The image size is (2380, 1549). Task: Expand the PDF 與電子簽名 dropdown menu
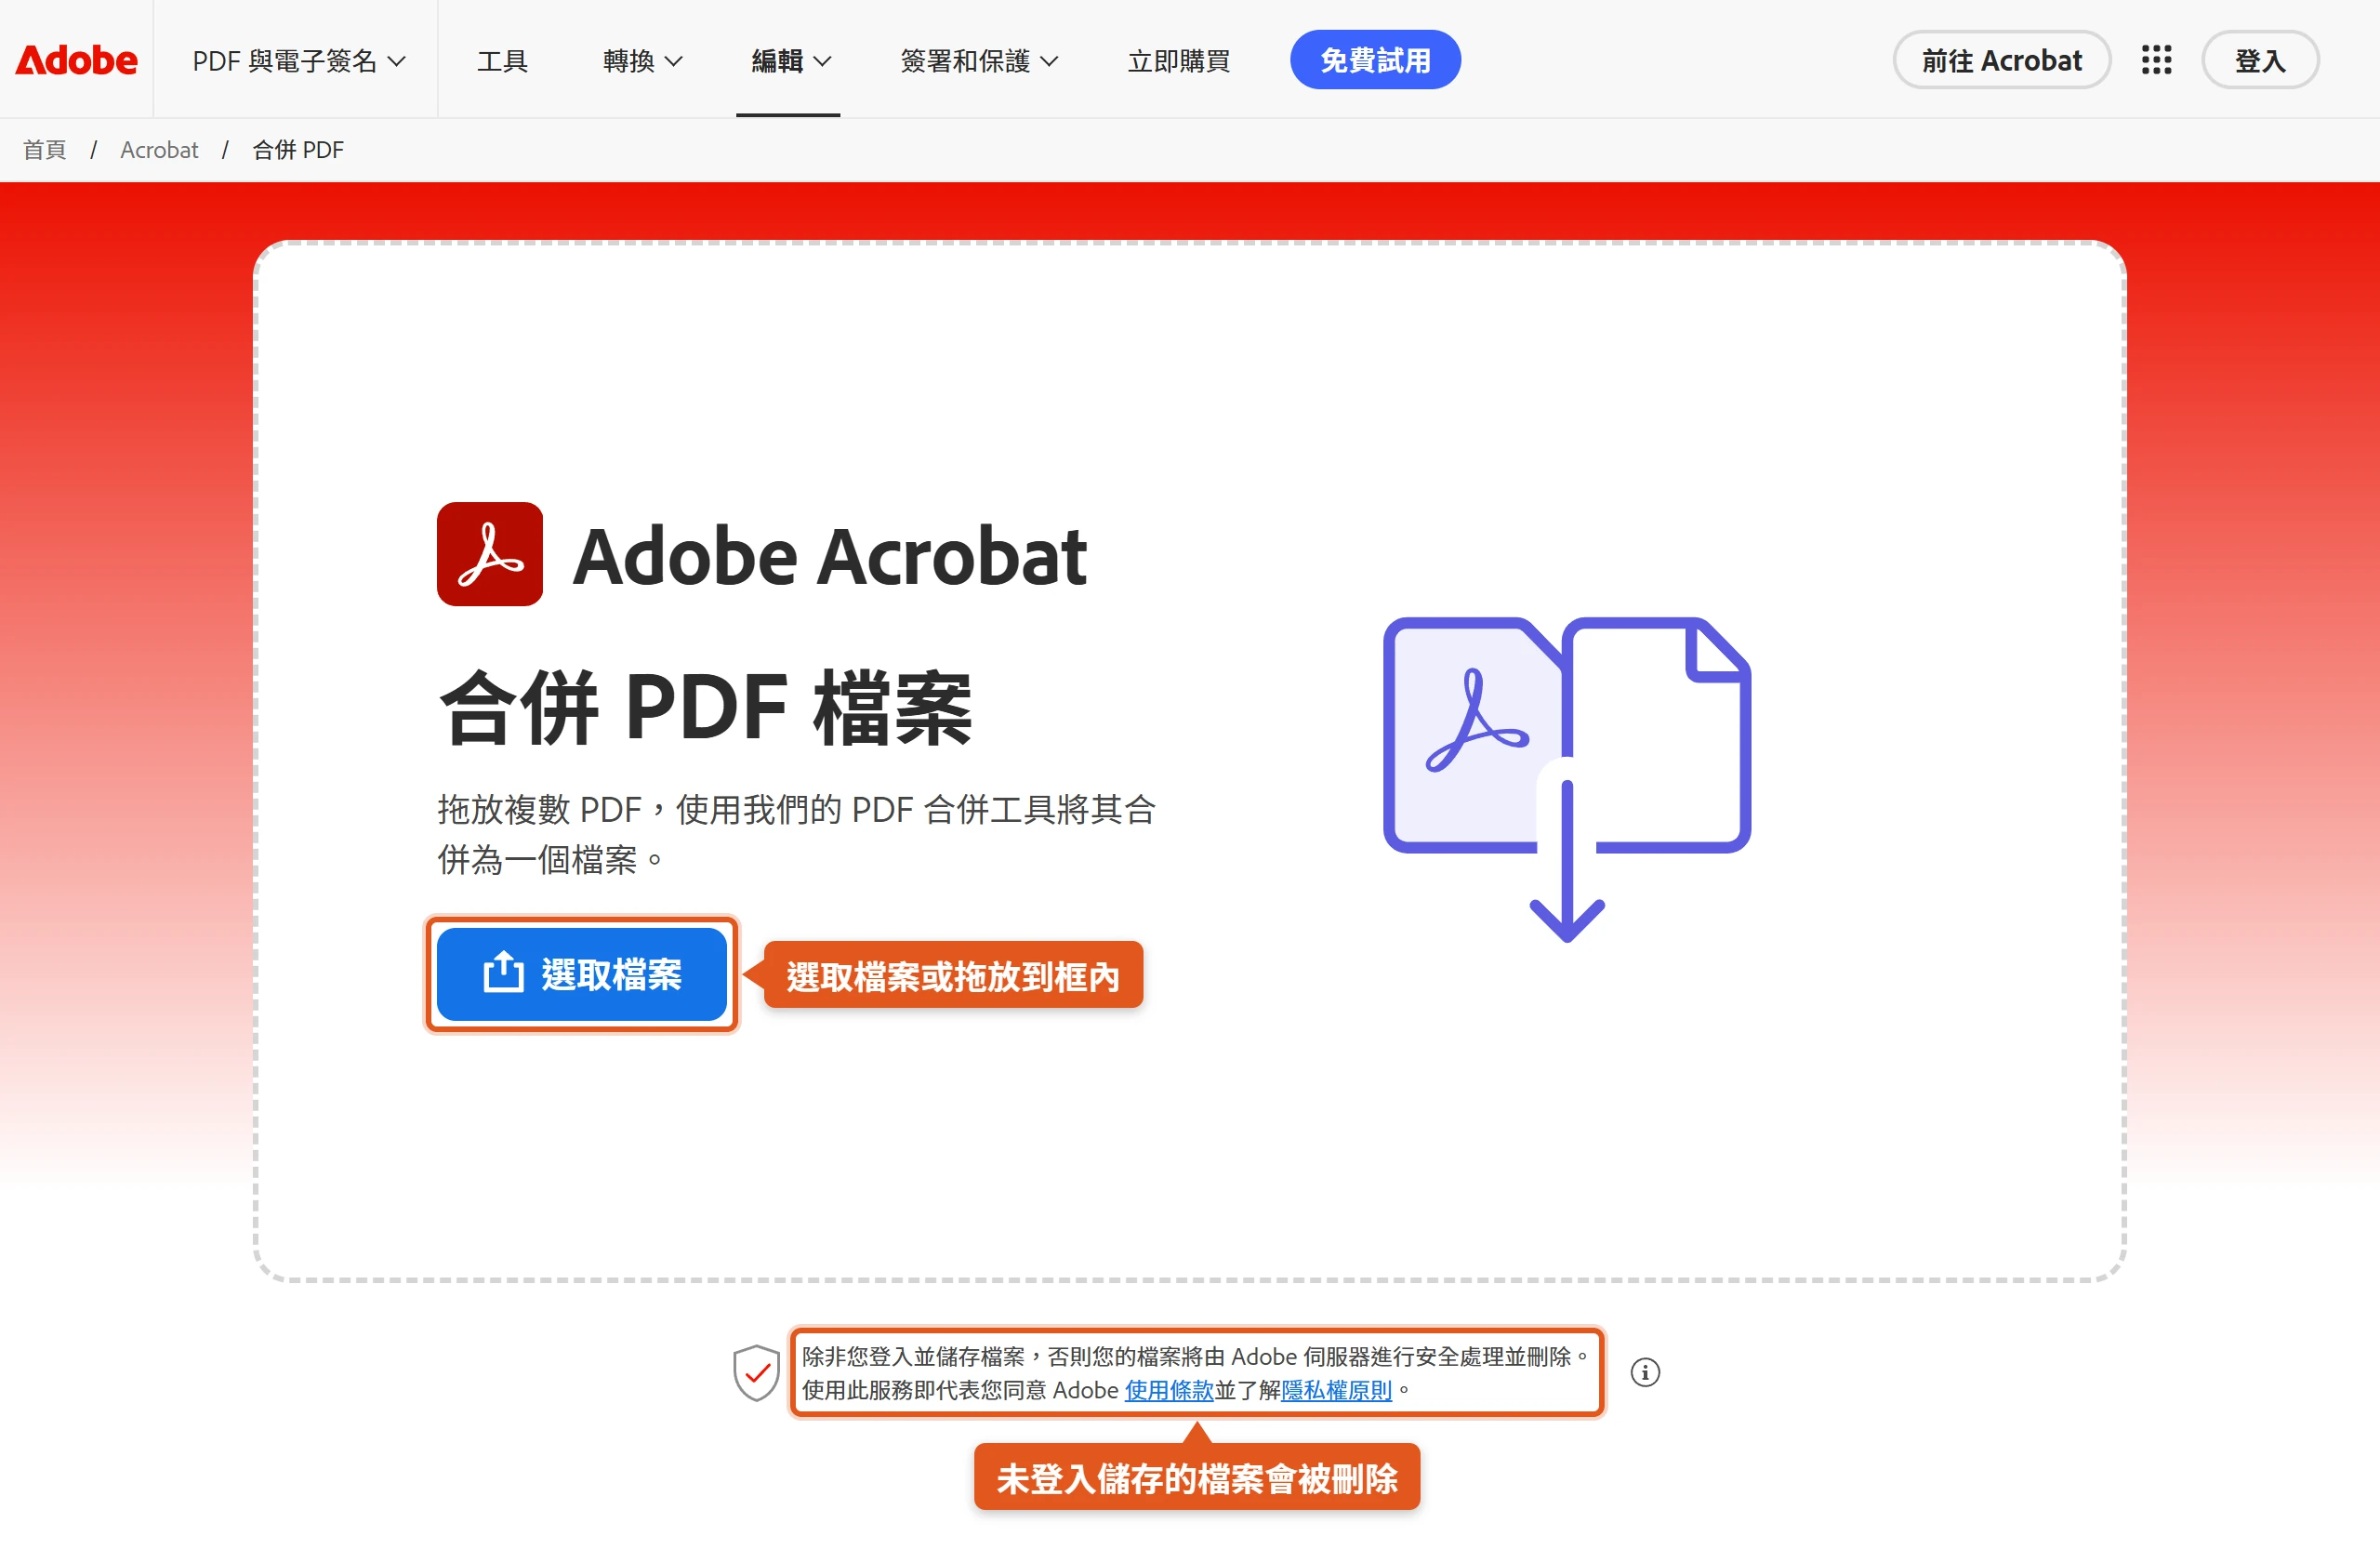[299, 61]
